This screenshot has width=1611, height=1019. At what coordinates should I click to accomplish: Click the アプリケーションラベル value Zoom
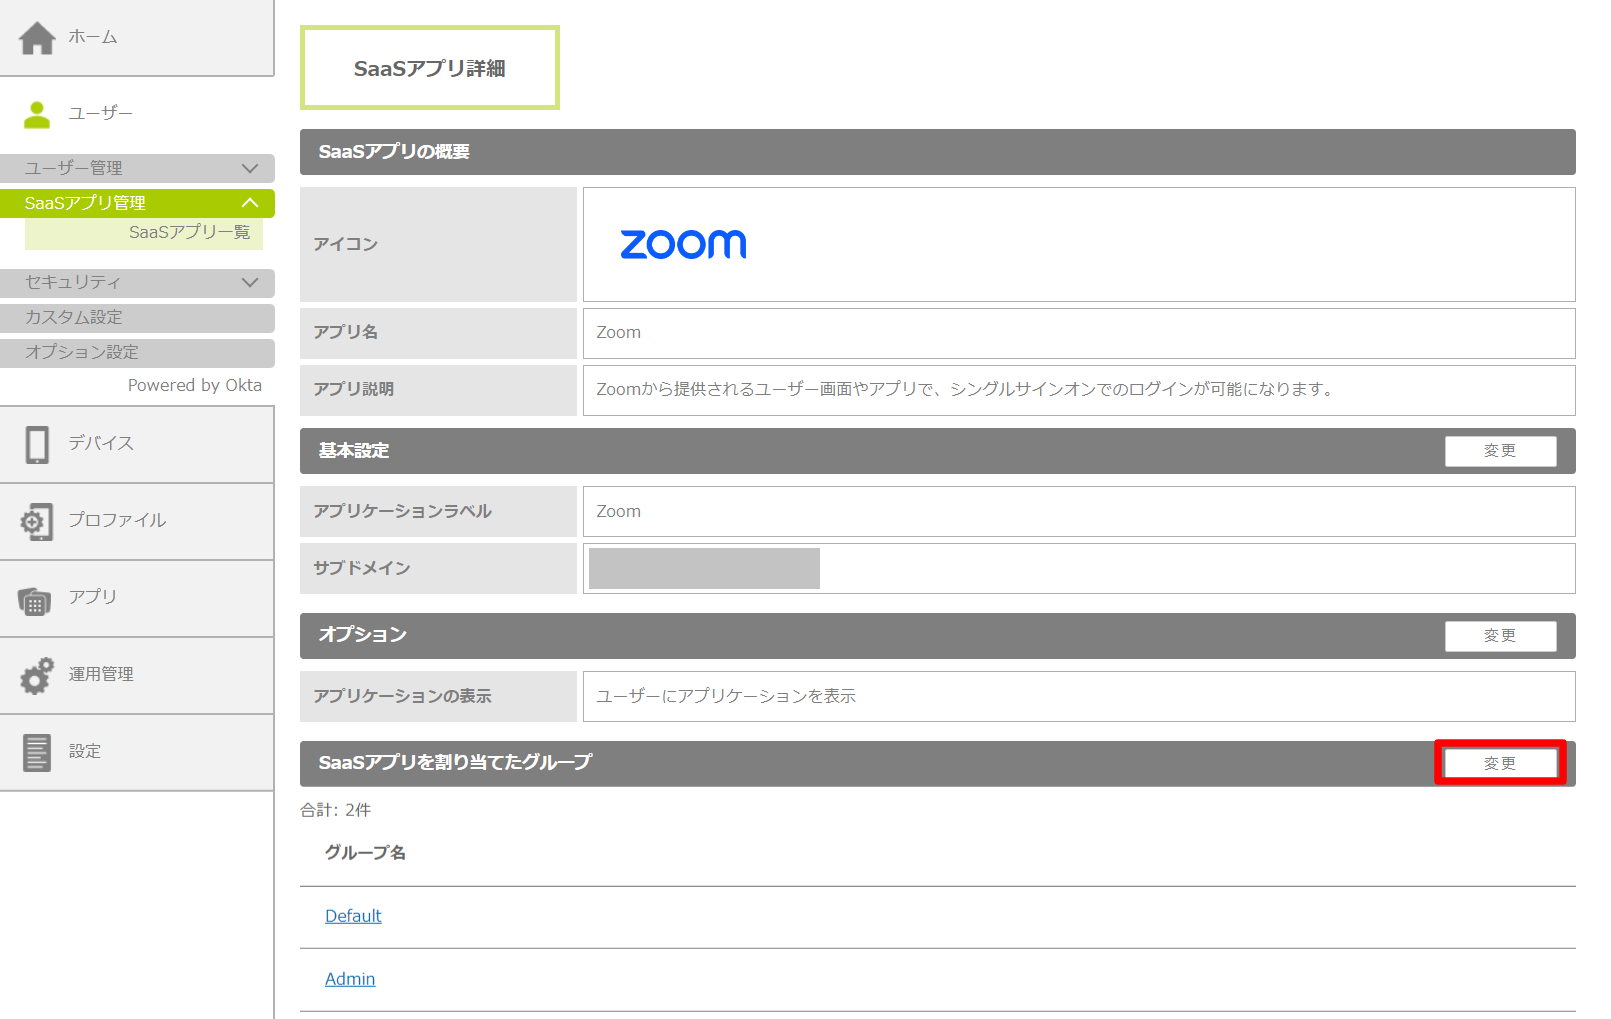(x=1079, y=512)
